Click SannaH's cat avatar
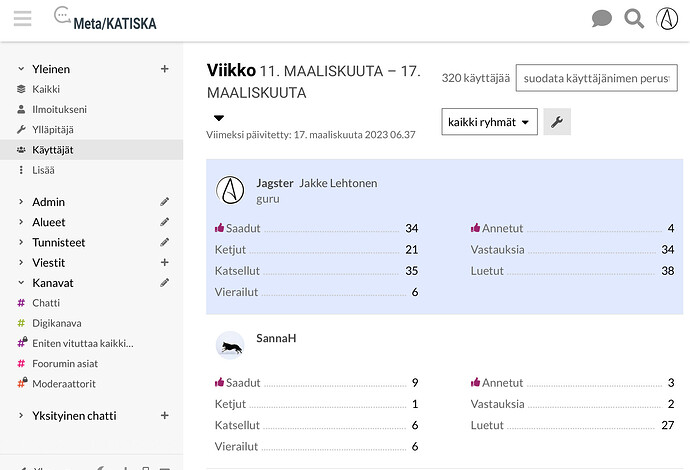This screenshot has height=470, width=690. [230, 345]
